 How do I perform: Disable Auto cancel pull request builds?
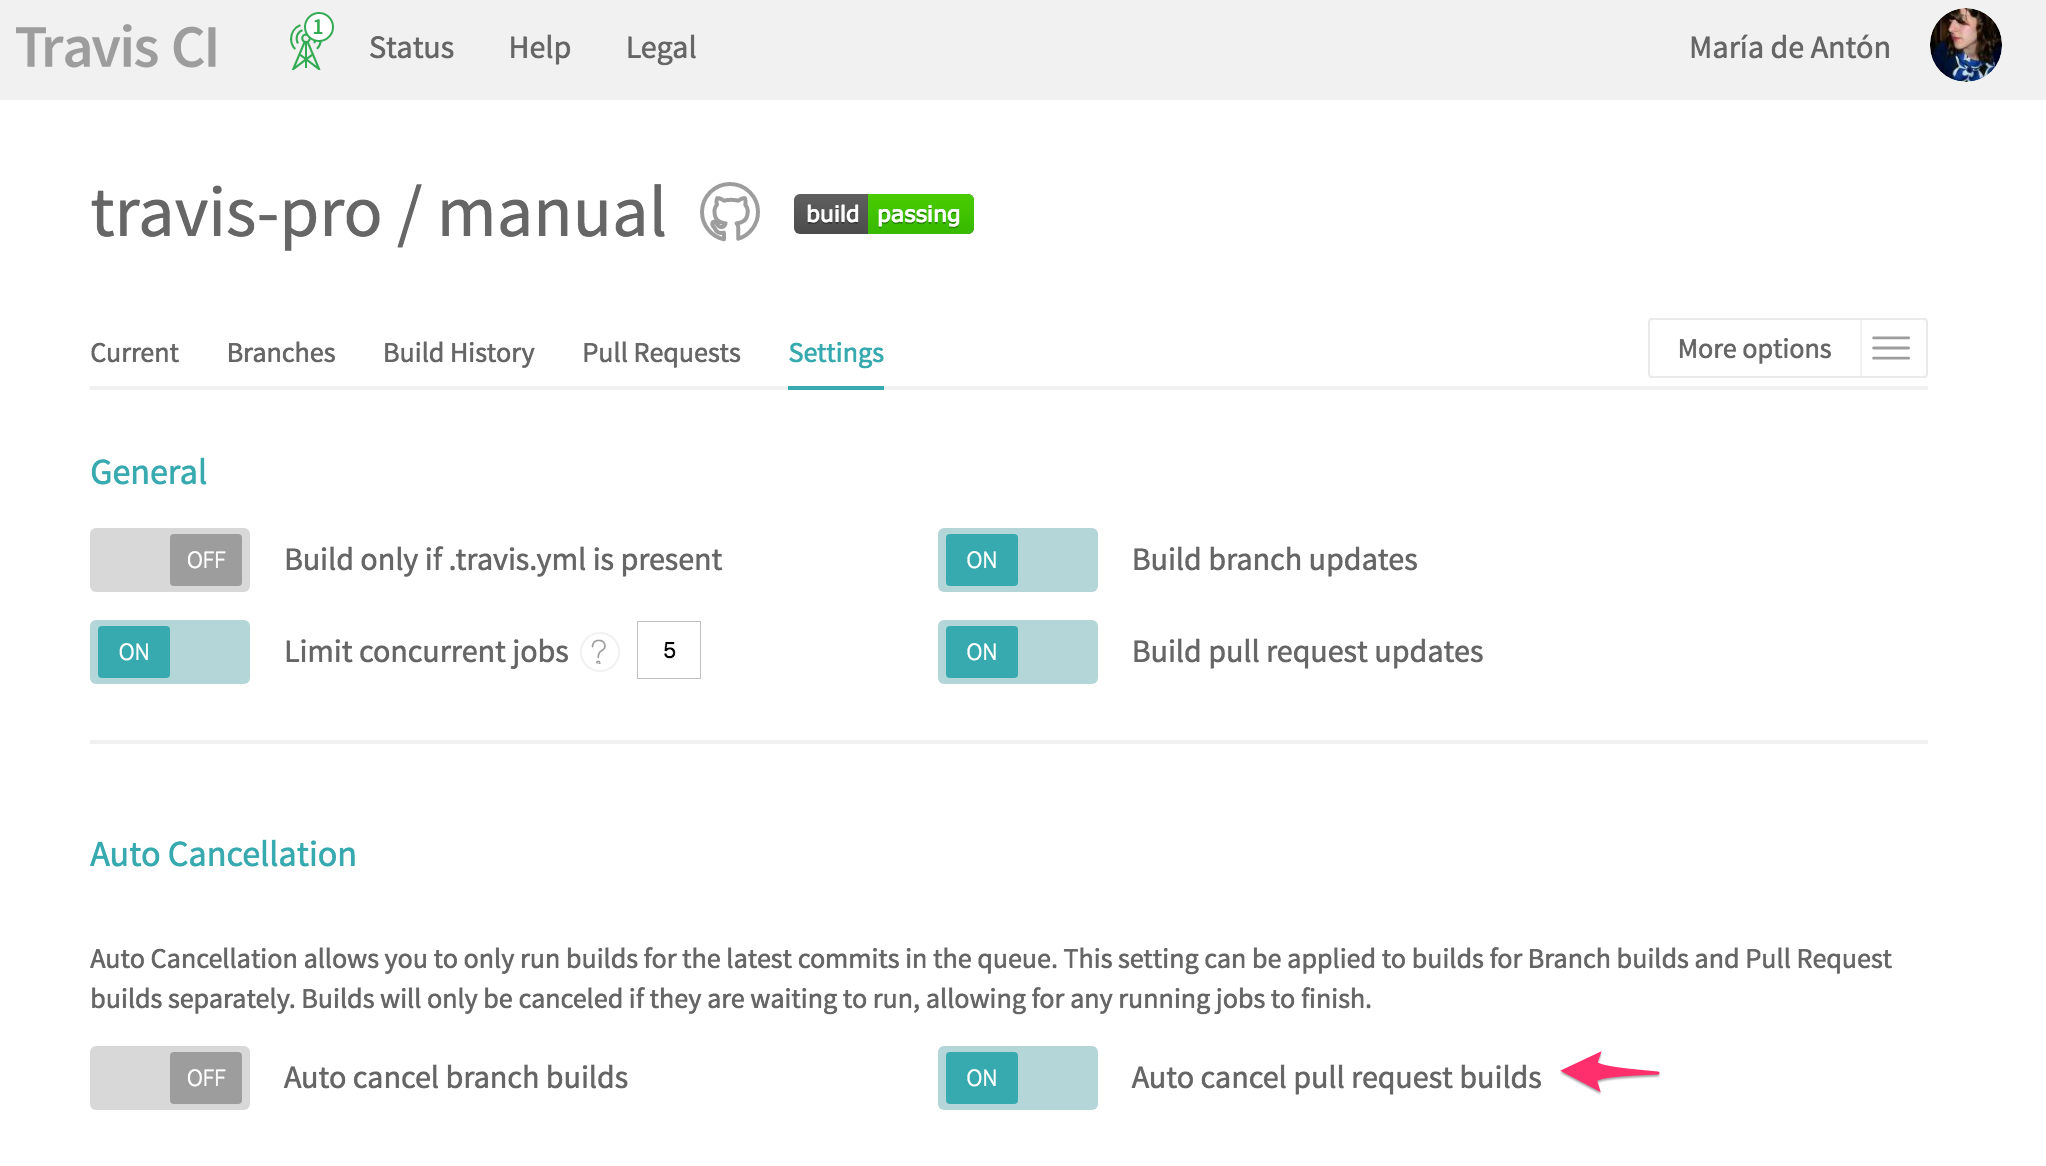tap(1017, 1078)
